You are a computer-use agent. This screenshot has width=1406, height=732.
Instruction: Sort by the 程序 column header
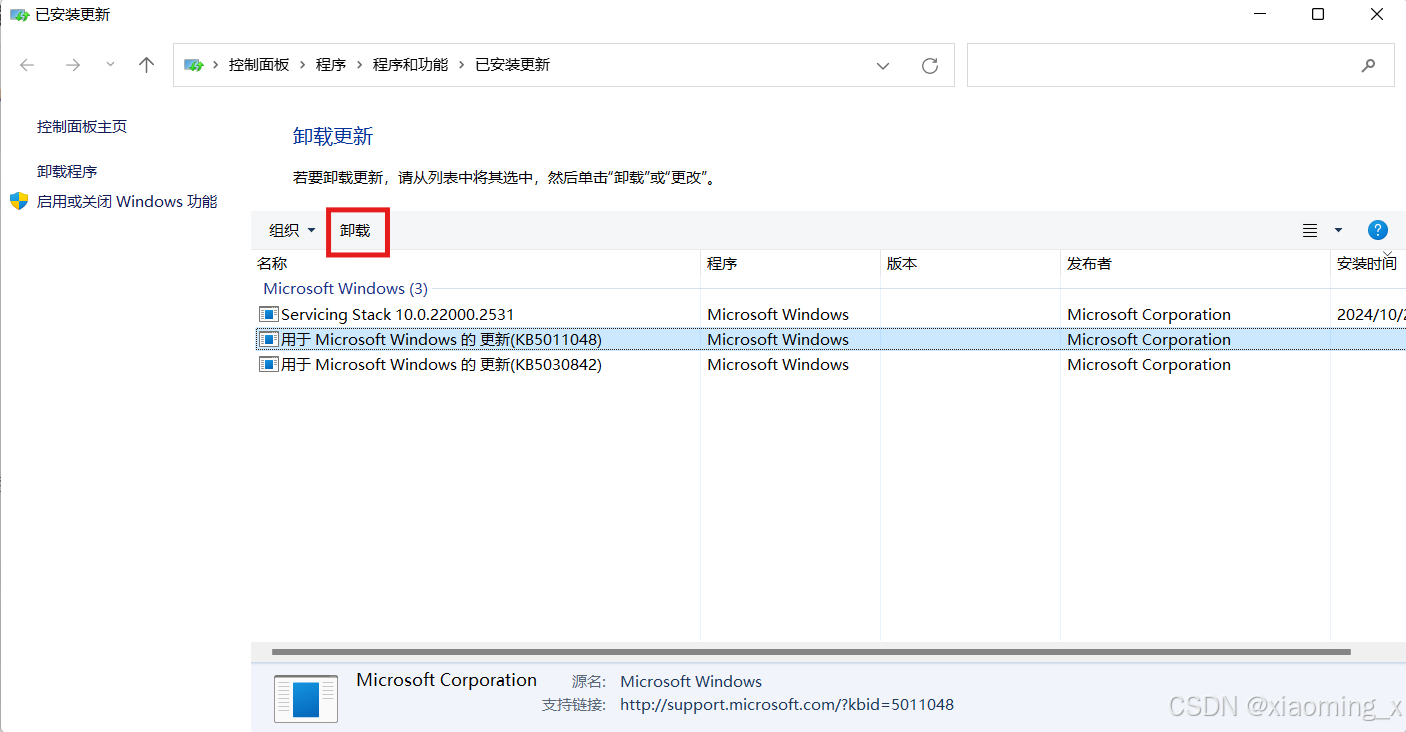coord(790,264)
